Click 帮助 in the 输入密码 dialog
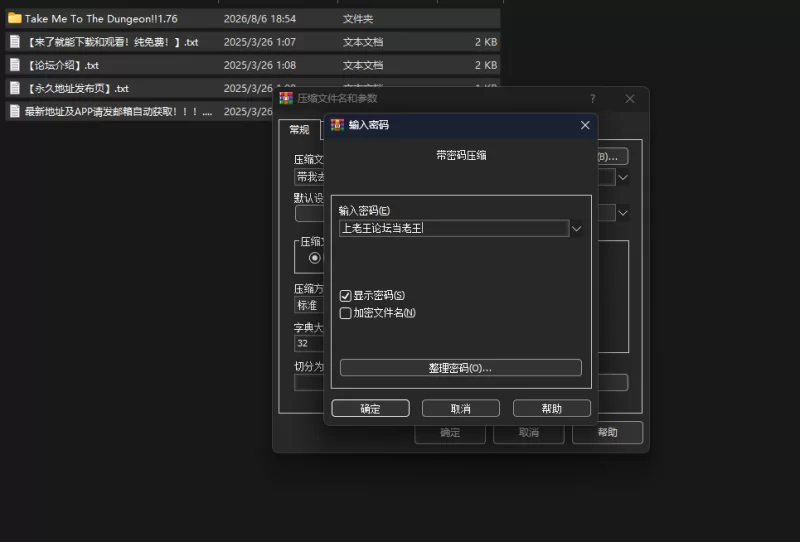 pyautogui.click(x=552, y=408)
